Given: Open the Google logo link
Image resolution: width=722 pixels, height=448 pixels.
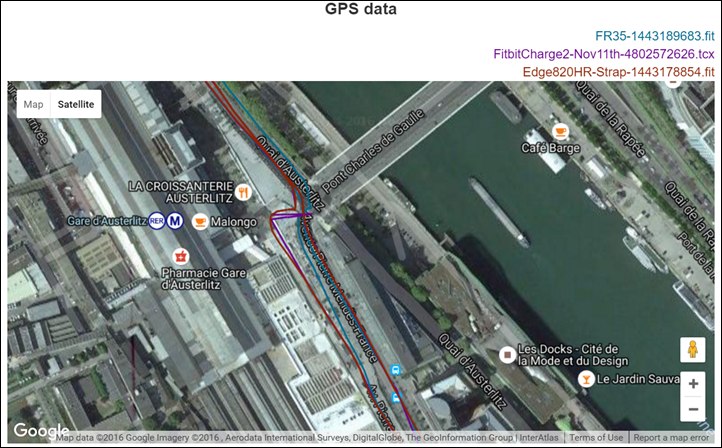Looking at the screenshot, I should point(41,431).
